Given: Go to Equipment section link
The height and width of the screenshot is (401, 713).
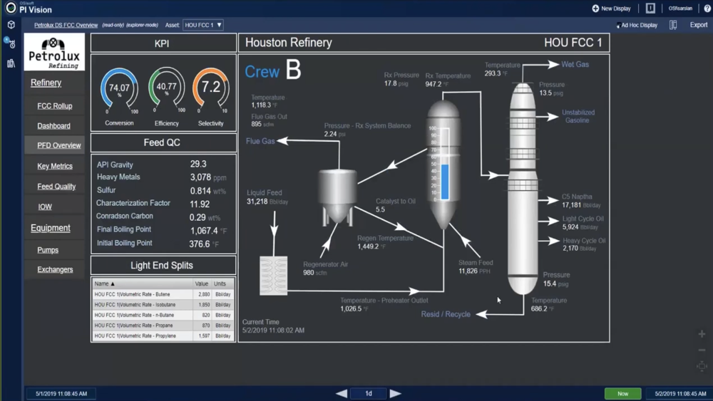Looking at the screenshot, I should pos(50,228).
